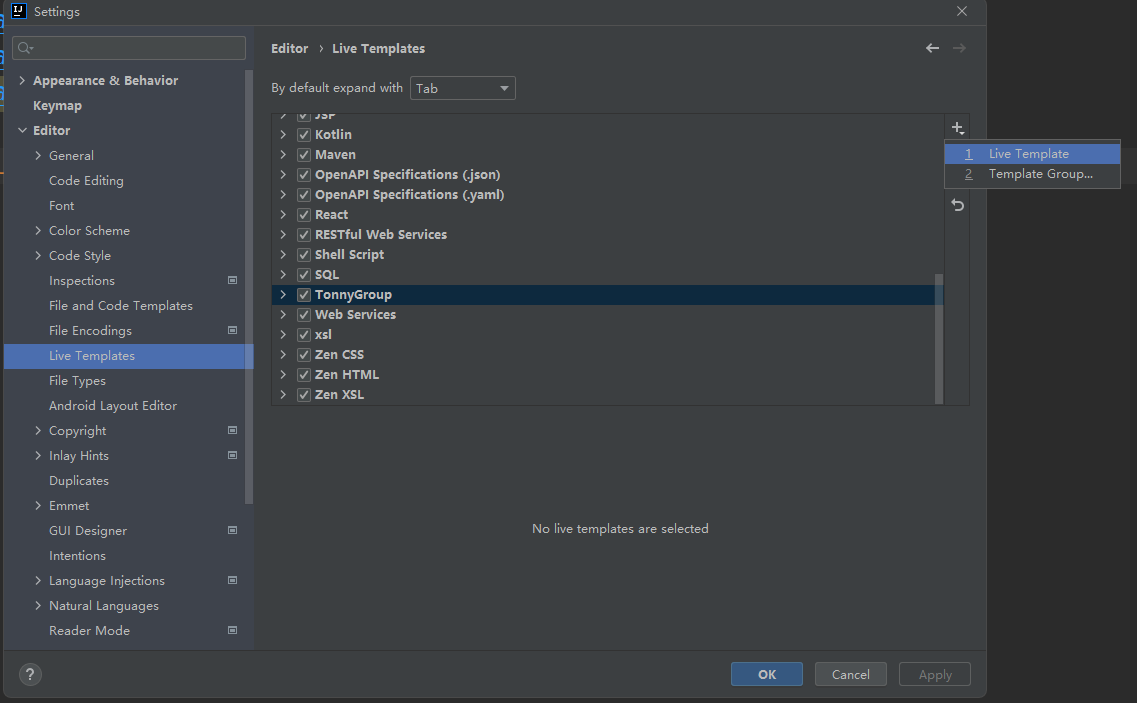The height and width of the screenshot is (703, 1137).
Task: Toggle the OpenAPI Specifications (.json) checkbox
Action: click(x=304, y=175)
